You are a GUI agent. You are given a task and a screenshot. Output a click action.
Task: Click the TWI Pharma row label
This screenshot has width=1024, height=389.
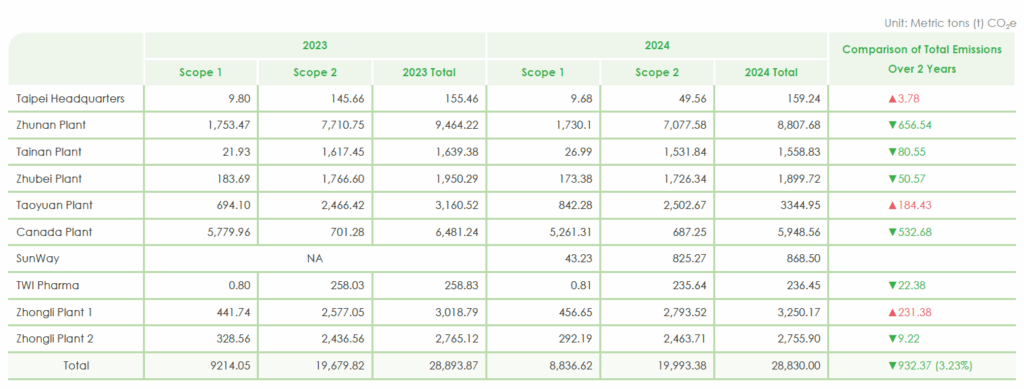pyautogui.click(x=48, y=285)
